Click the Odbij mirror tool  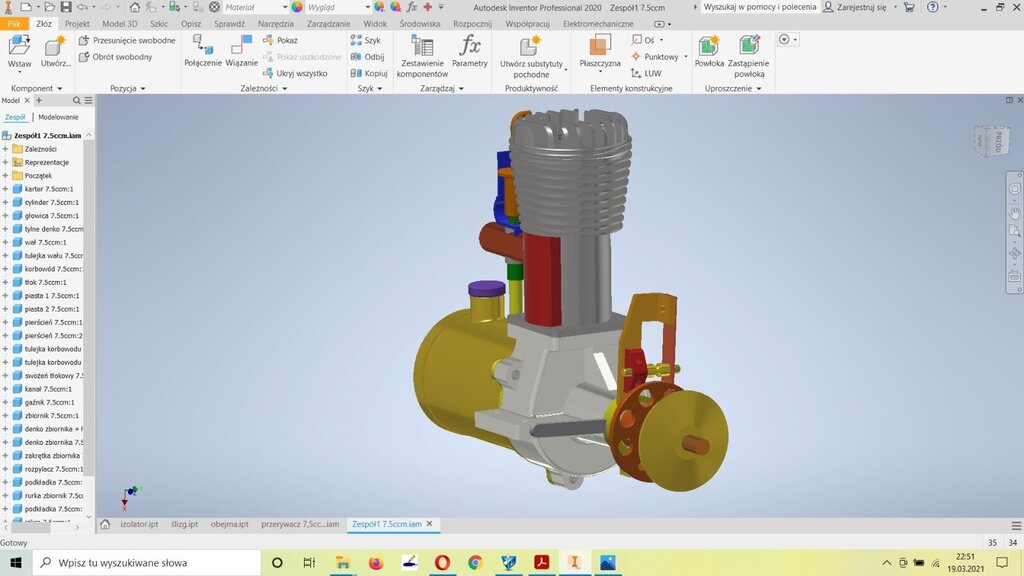point(366,57)
